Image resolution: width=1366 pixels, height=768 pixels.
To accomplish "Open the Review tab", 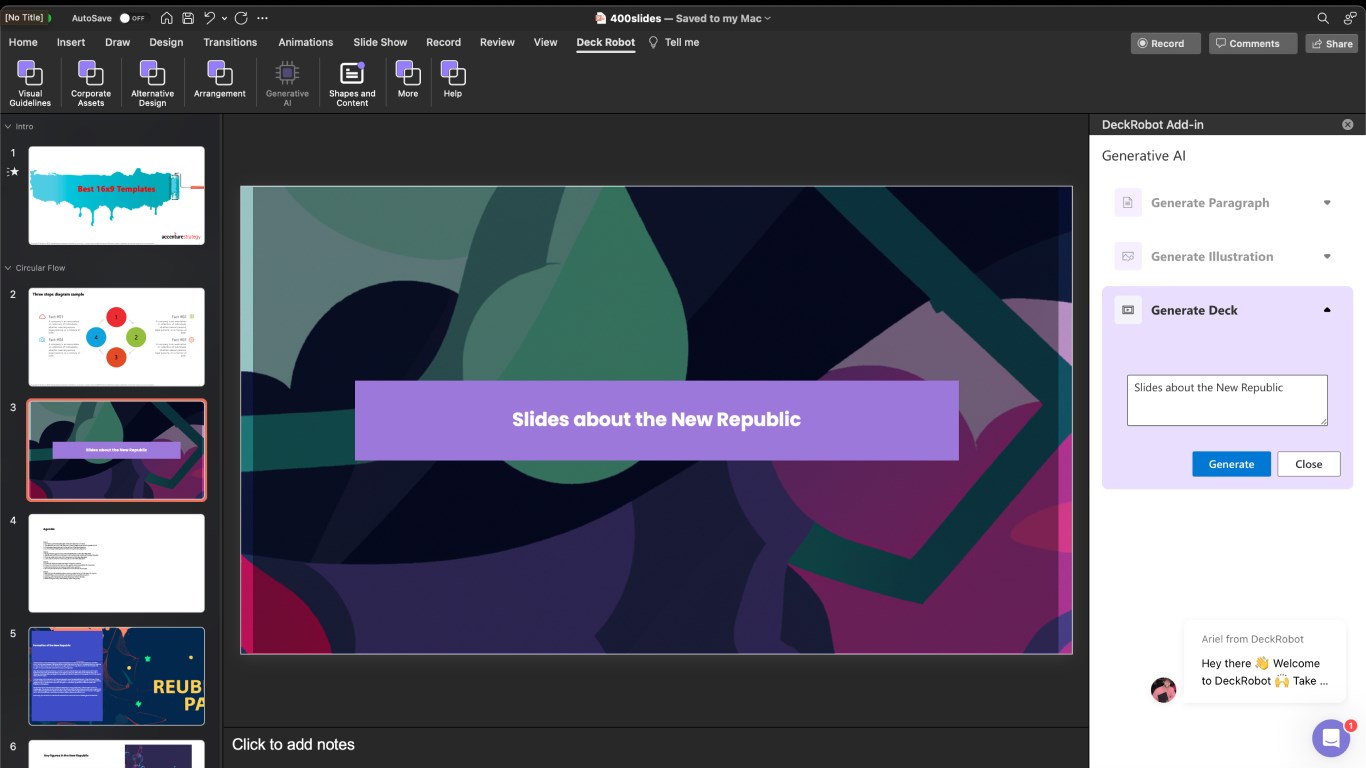I will 497,42.
